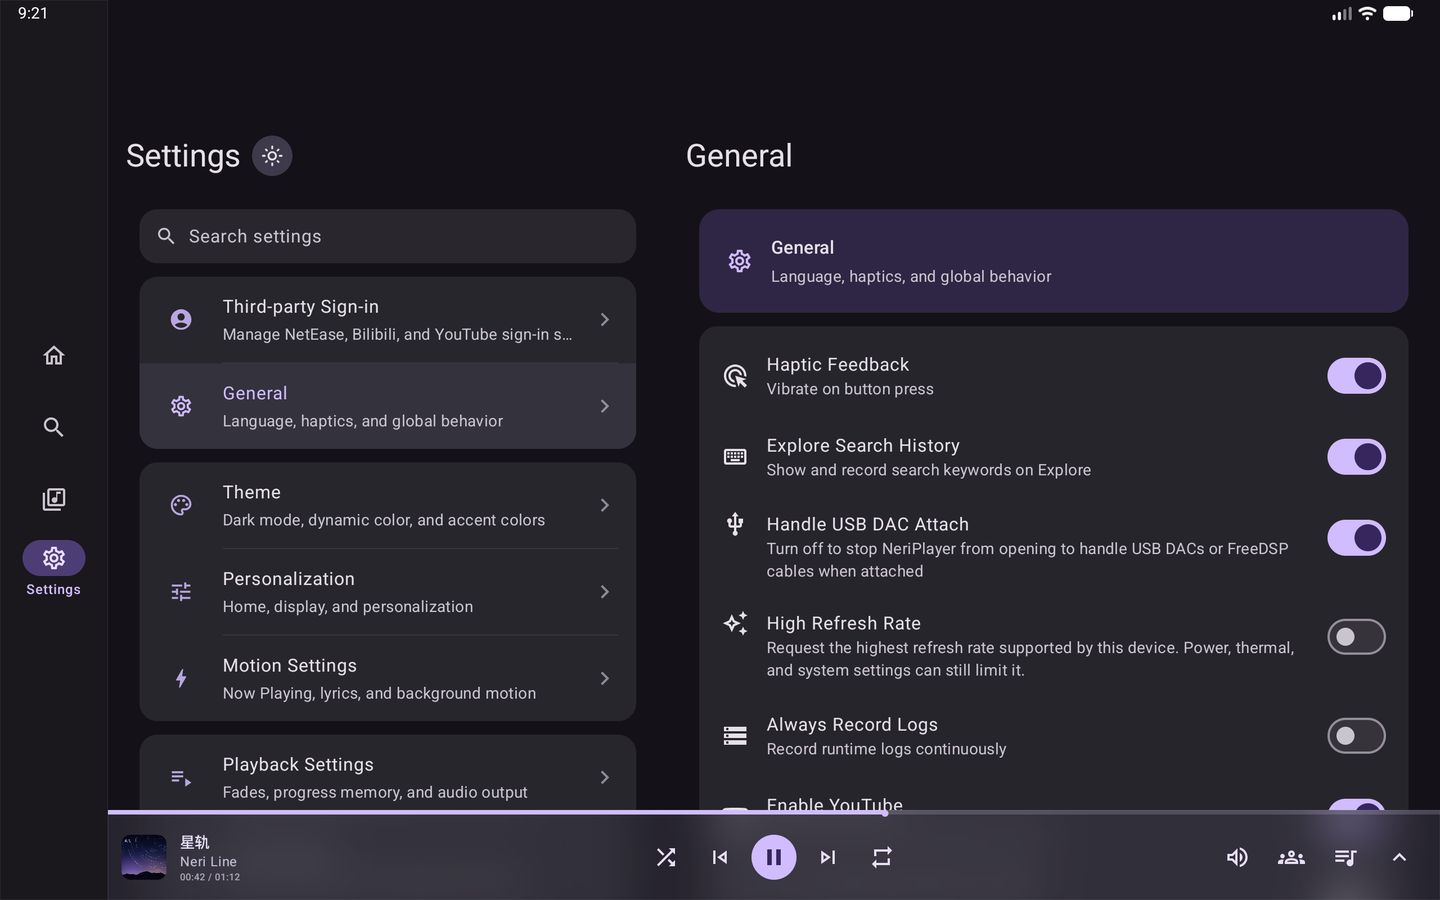Click the battery status icon
The width and height of the screenshot is (1440, 900).
click(x=1398, y=14)
